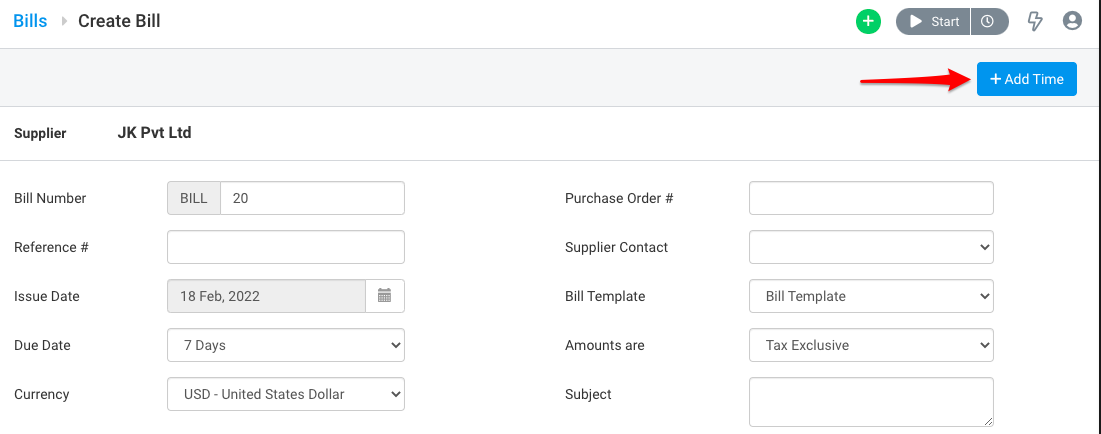The height and width of the screenshot is (434, 1101).
Task: Open the Currency dropdown
Action: point(285,394)
